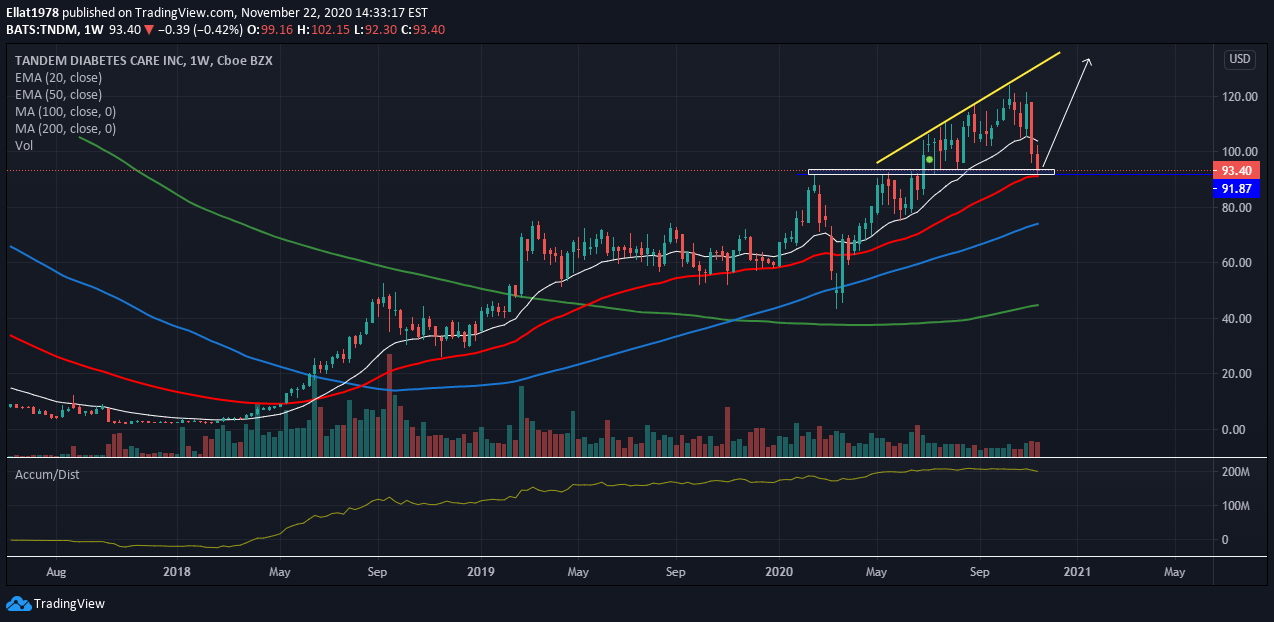Click the 2018 label on time axis
This screenshot has height=622, width=1274.
[177, 573]
